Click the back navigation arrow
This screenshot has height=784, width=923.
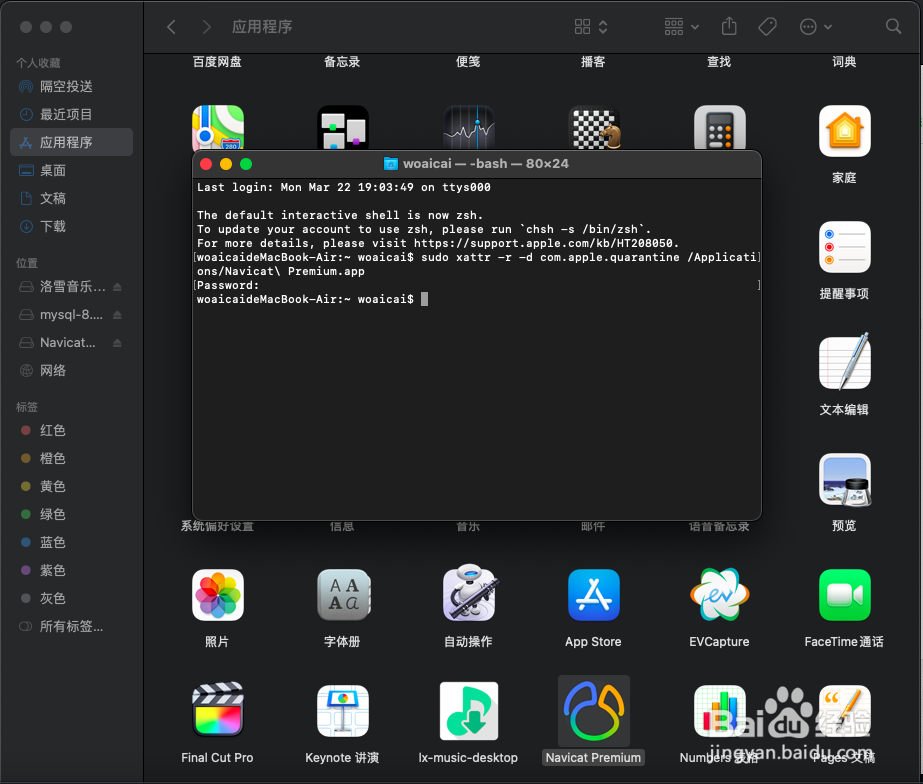pyautogui.click(x=172, y=27)
